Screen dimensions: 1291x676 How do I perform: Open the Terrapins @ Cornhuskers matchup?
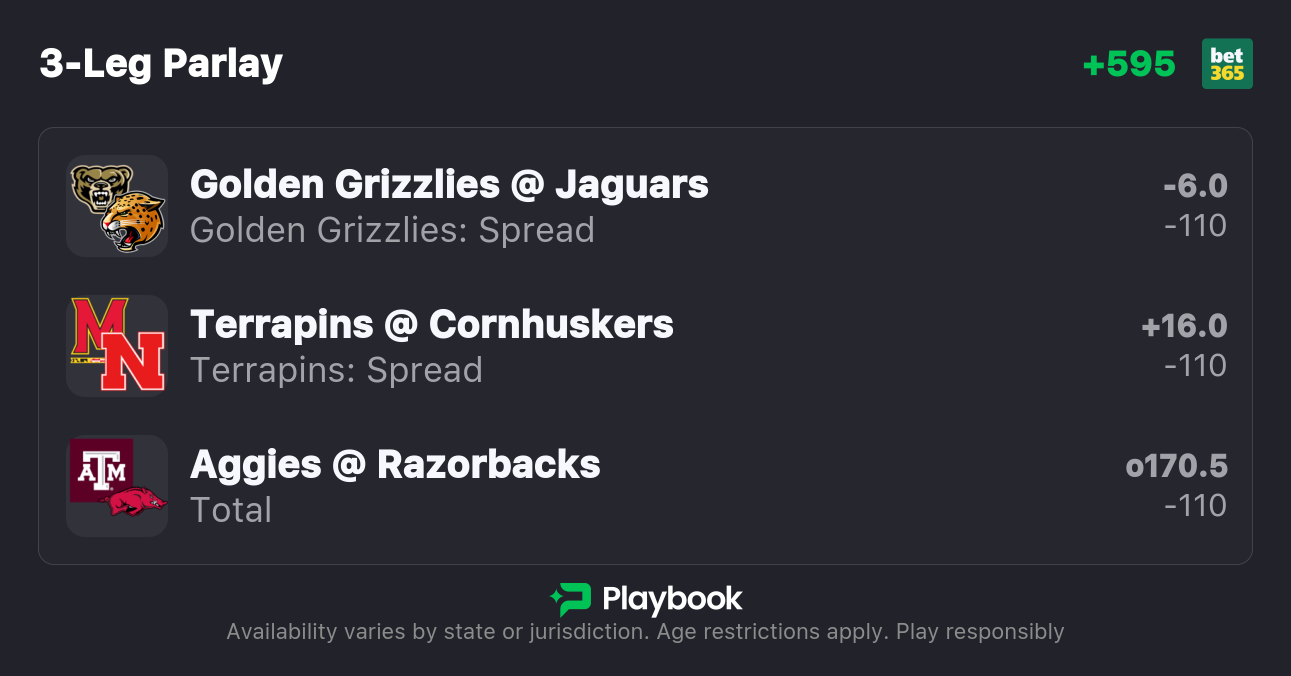click(432, 325)
